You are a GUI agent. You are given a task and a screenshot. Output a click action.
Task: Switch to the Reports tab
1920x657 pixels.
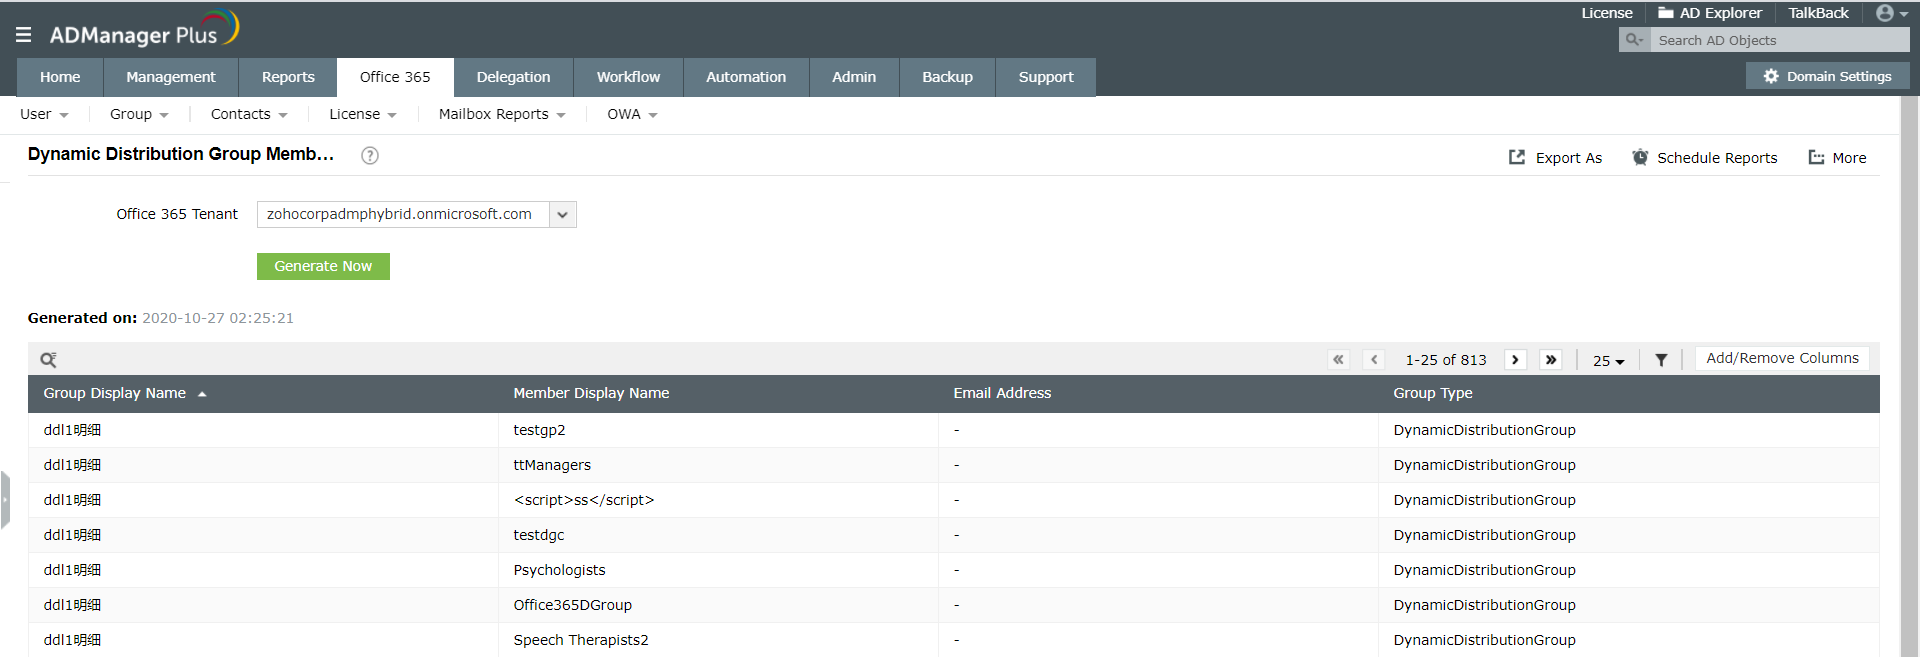(288, 77)
